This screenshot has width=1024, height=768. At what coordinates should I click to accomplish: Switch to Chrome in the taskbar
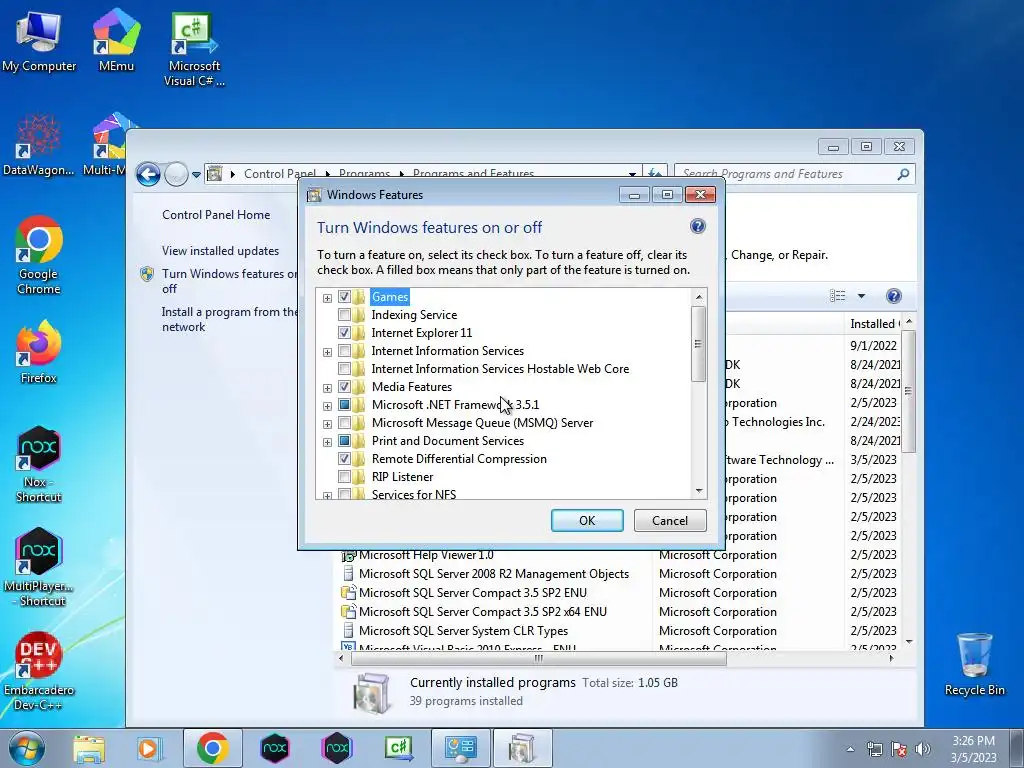tap(212, 748)
